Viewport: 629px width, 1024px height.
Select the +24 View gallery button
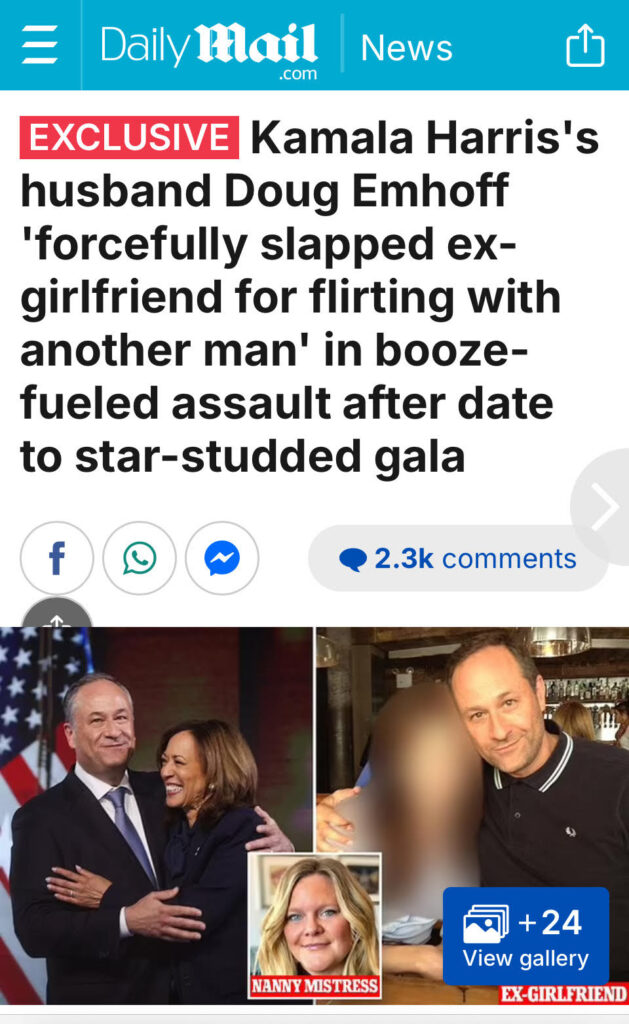[526, 935]
